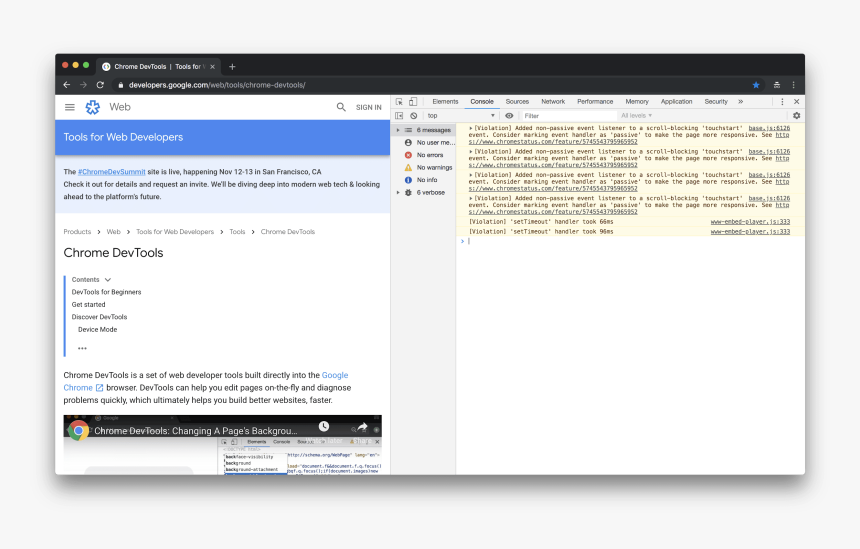Switch to the Sources tab
This screenshot has height=549, width=860.
point(517,101)
